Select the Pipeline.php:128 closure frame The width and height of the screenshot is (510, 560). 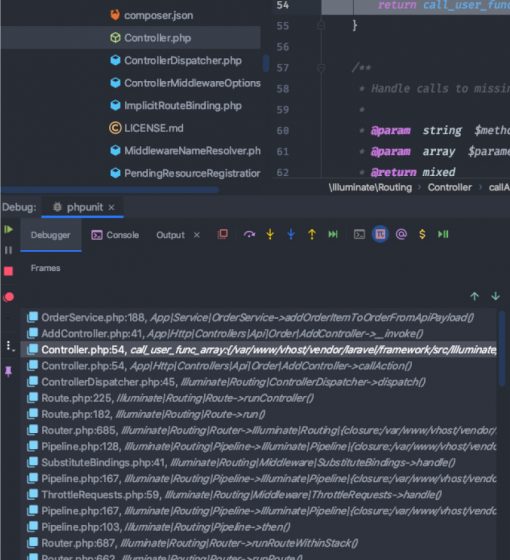[x=259, y=446]
